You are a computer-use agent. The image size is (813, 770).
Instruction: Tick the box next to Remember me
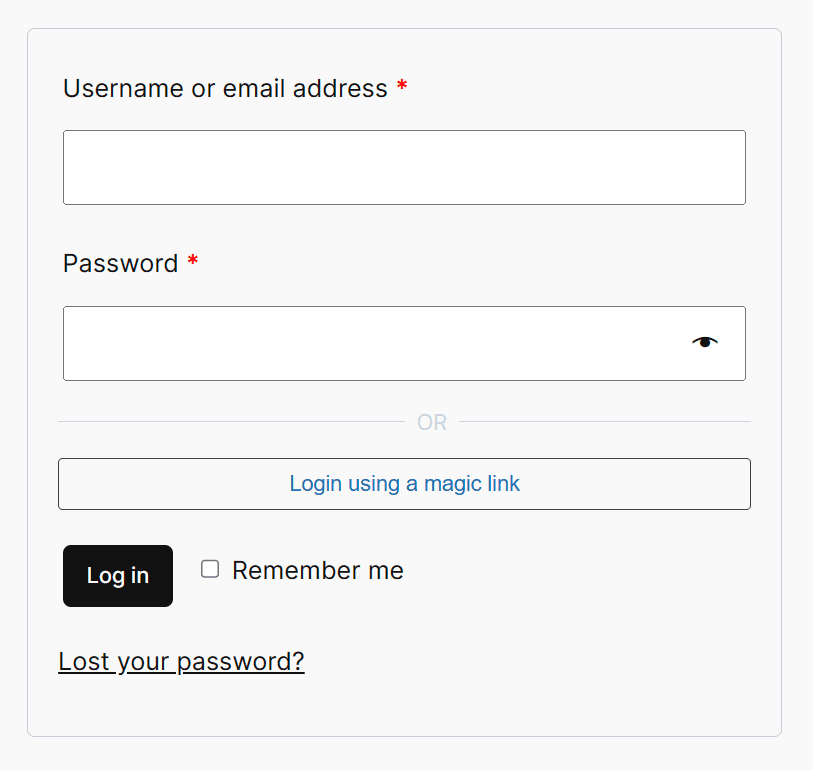pos(210,568)
